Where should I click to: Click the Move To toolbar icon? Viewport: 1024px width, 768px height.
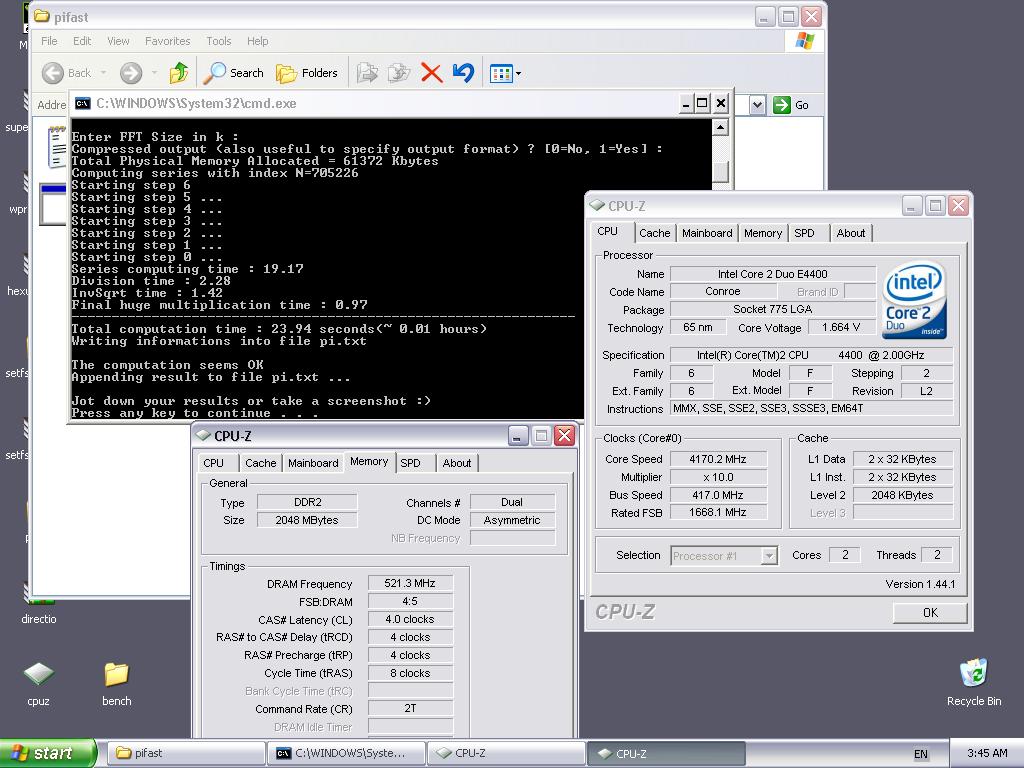367,73
